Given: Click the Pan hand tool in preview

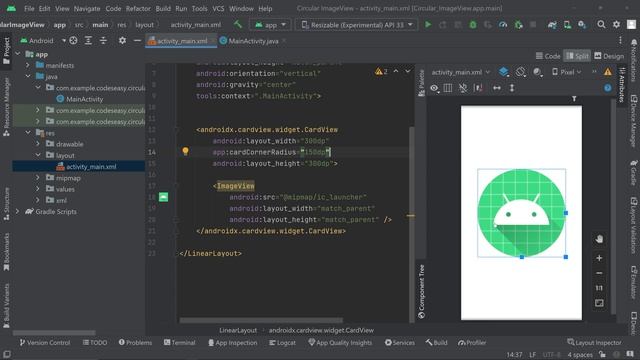Looking at the screenshot, I should coord(599,239).
